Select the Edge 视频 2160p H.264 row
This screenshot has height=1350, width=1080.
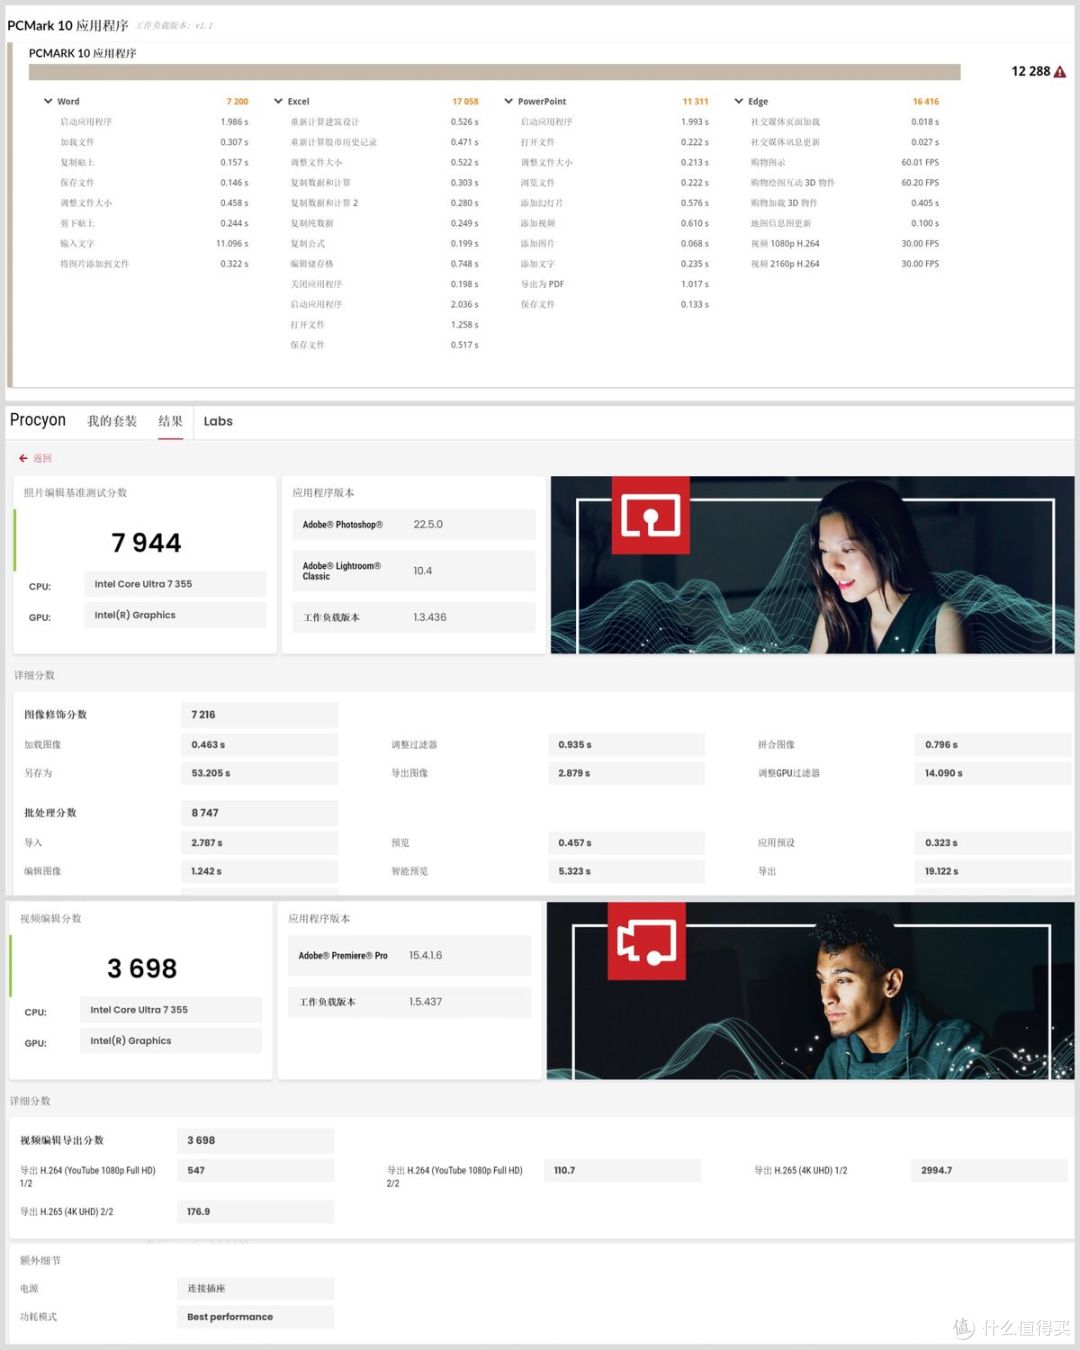[x=845, y=264]
